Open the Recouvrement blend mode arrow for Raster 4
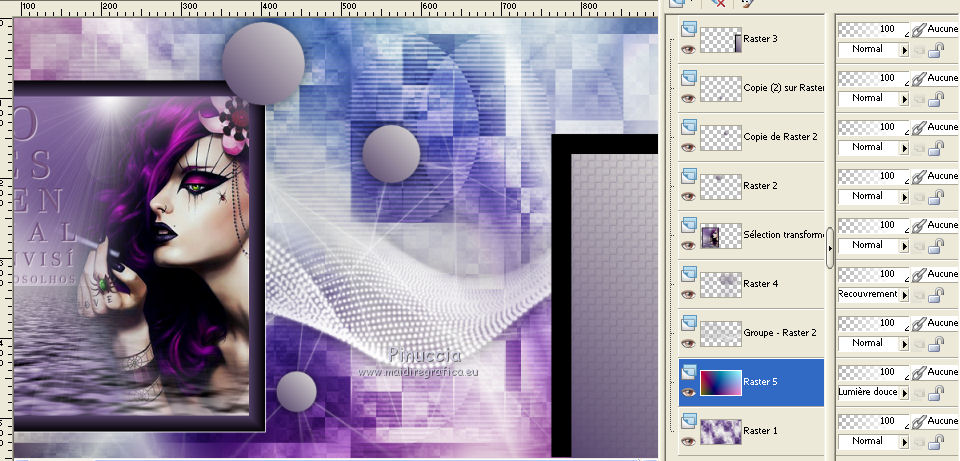This screenshot has height=461, width=960. point(904,296)
